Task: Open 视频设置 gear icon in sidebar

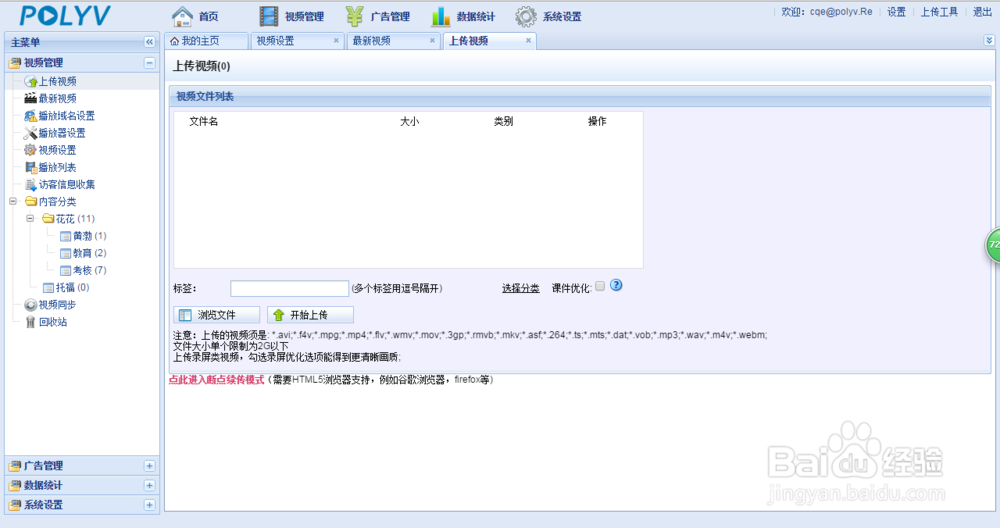Action: click(31, 150)
